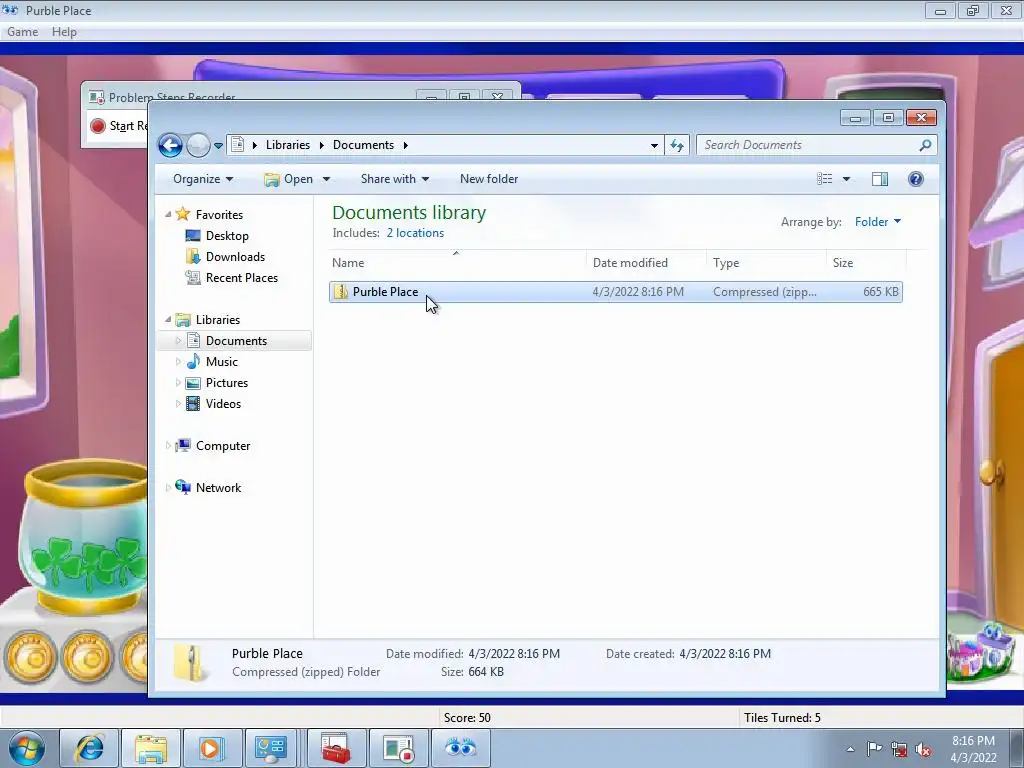Image resolution: width=1024 pixels, height=768 pixels.
Task: Open Windows Explorer taskbar icon
Action: tap(151, 748)
